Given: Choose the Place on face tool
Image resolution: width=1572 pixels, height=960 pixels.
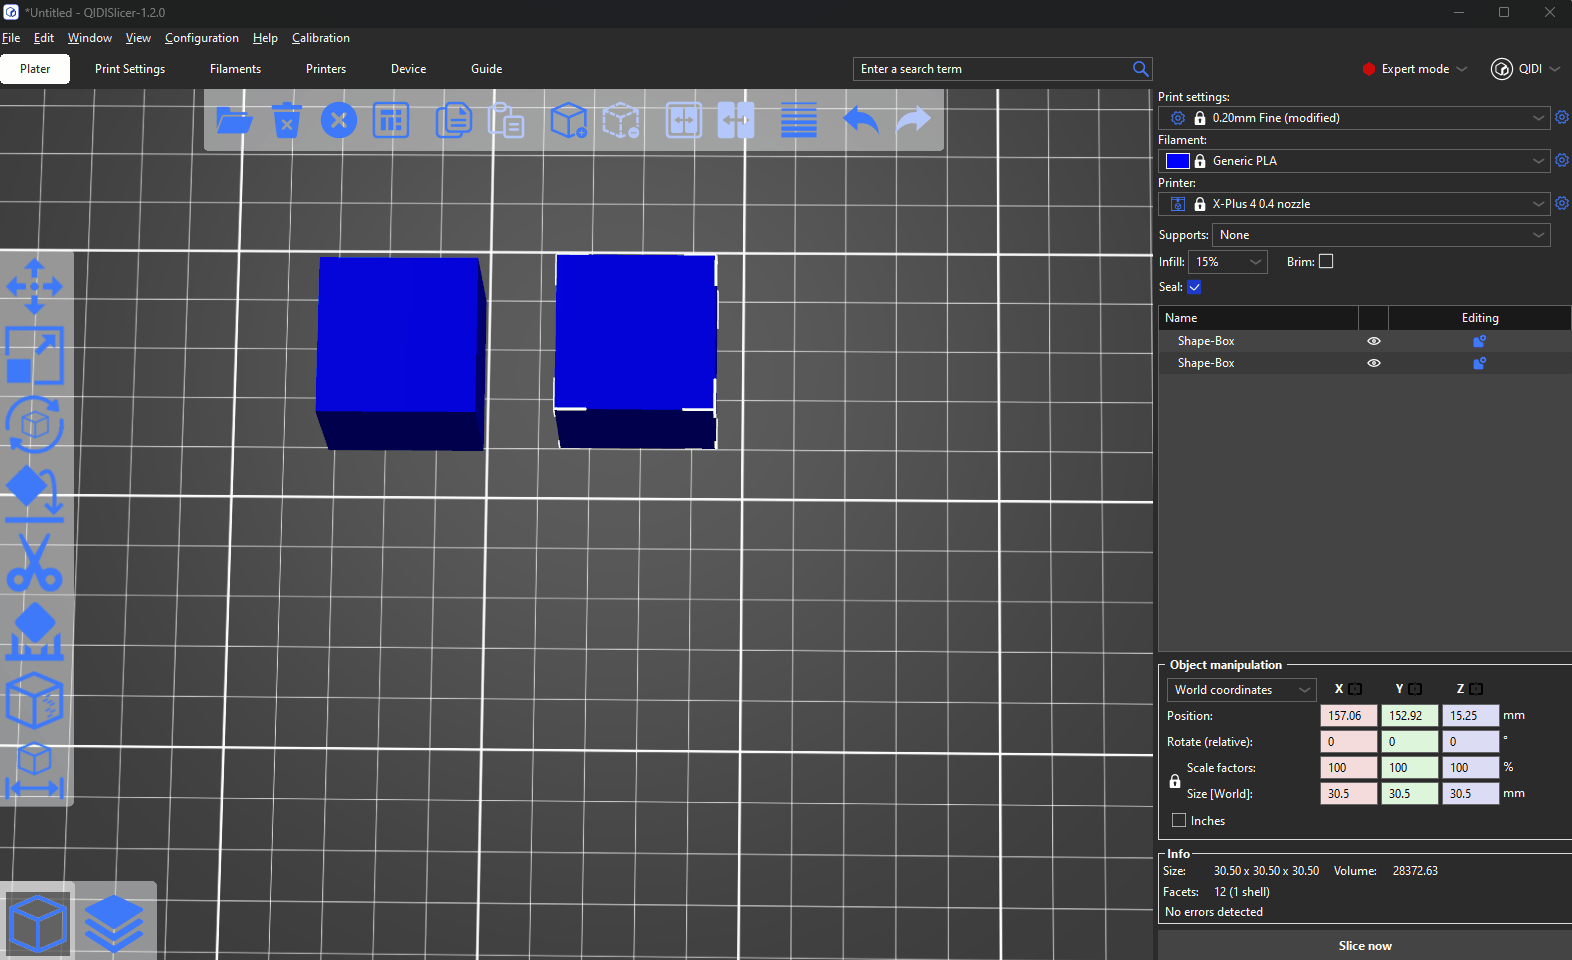Looking at the screenshot, I should [35, 494].
